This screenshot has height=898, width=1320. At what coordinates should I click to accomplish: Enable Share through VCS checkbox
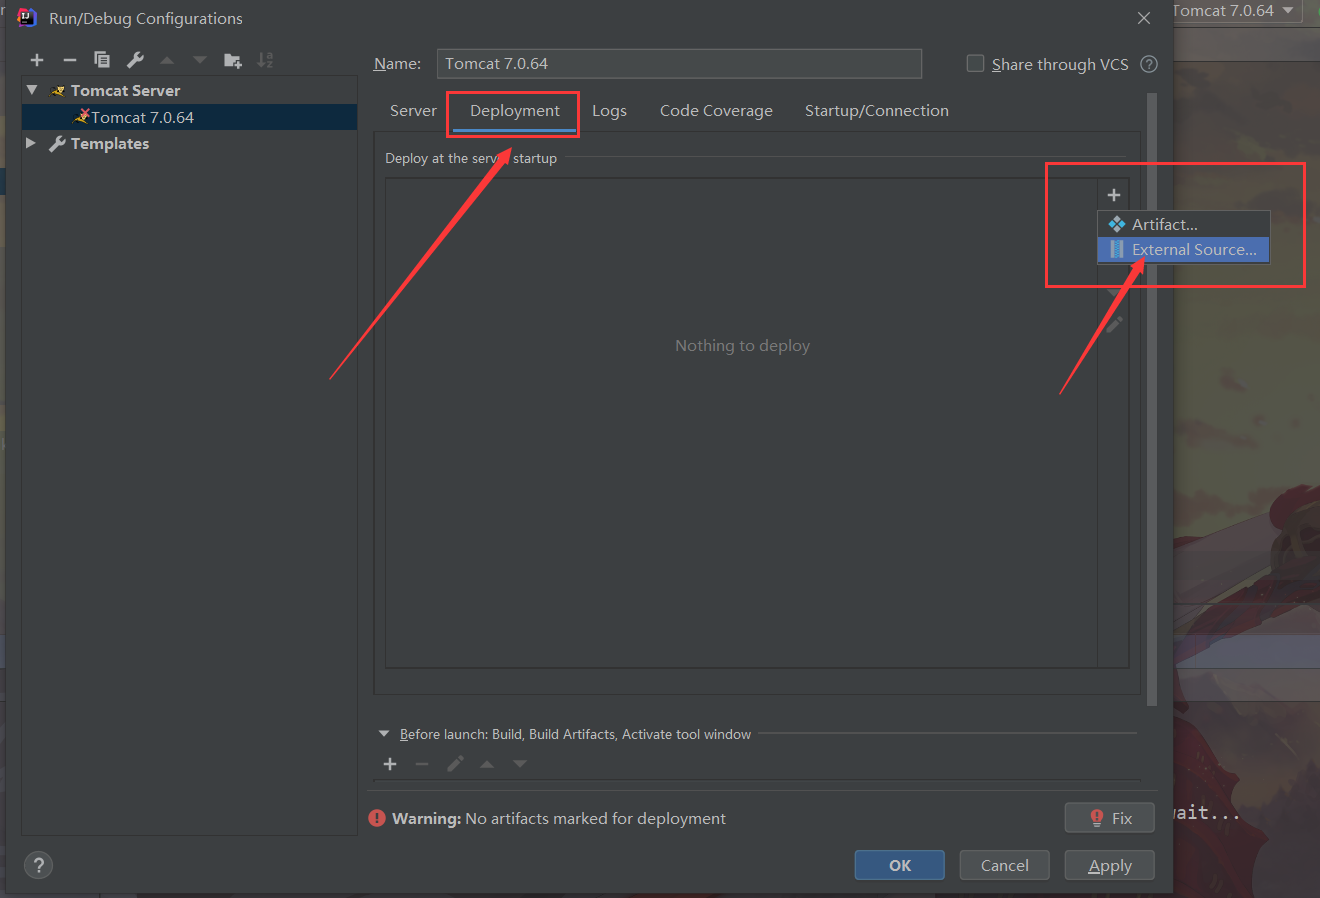tap(975, 63)
